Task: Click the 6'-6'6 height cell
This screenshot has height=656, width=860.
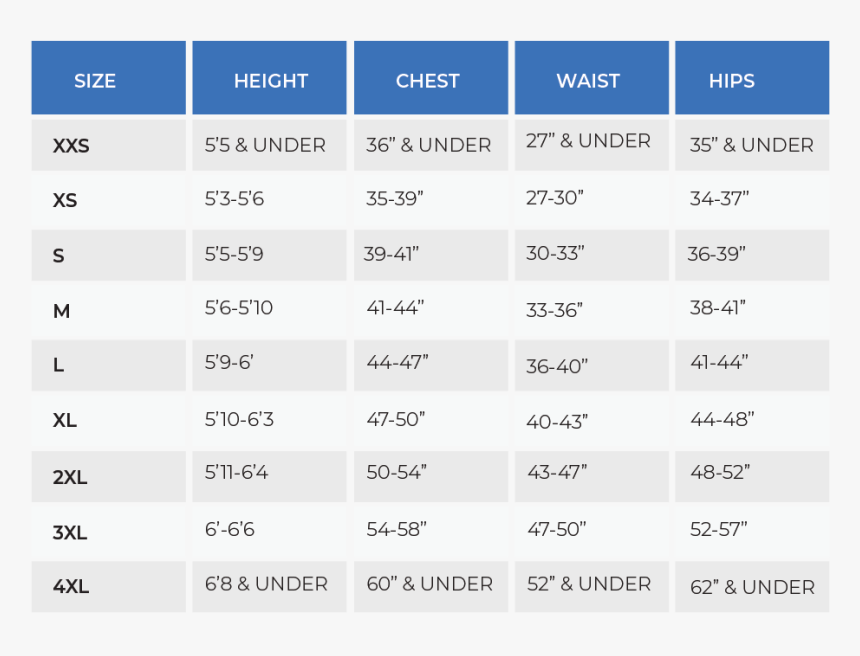Action: [x=230, y=529]
